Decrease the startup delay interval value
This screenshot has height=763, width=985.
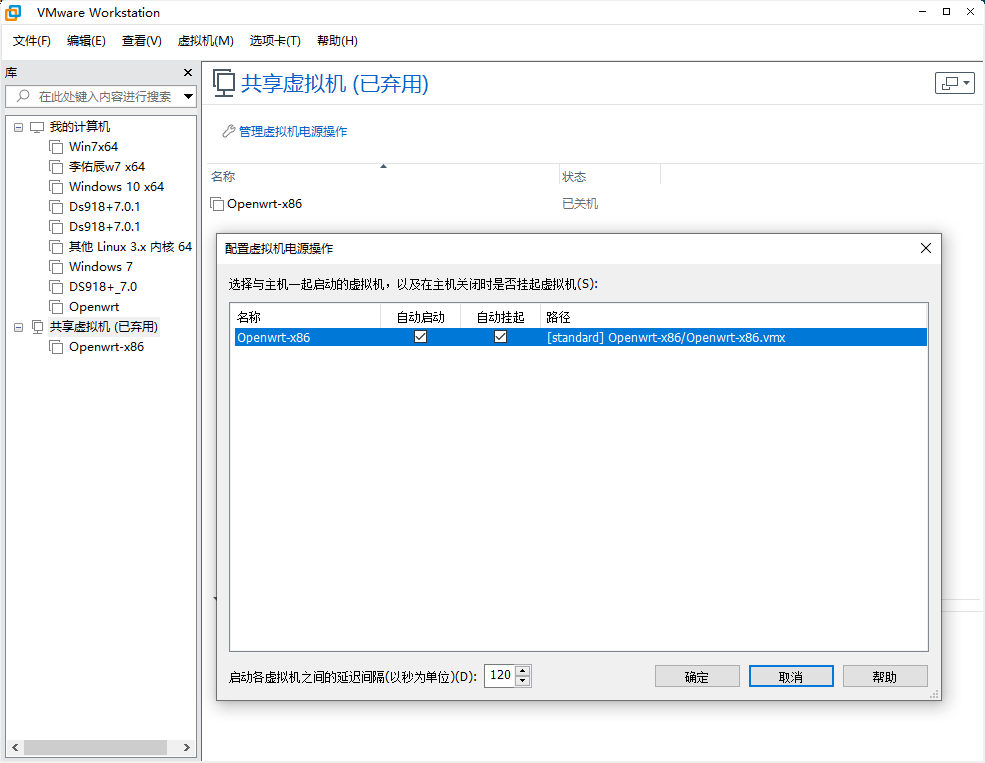pos(523,681)
